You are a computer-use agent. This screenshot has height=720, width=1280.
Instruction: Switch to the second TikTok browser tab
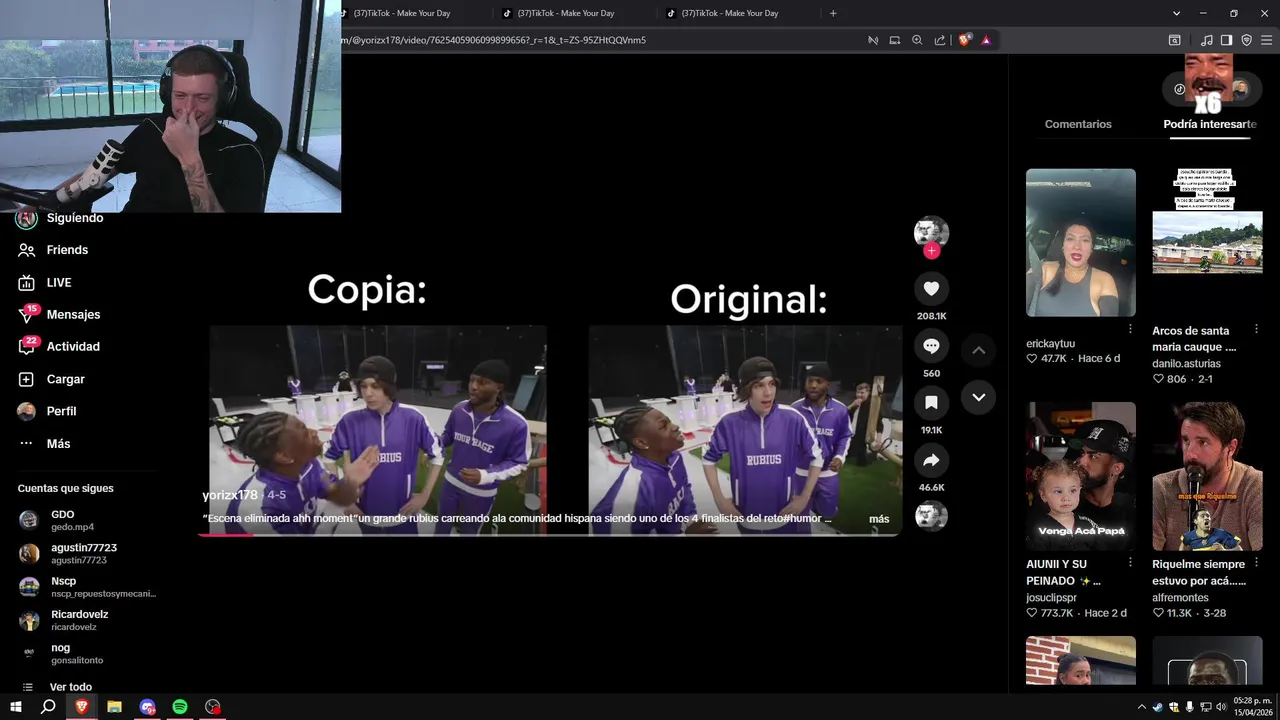pos(567,13)
